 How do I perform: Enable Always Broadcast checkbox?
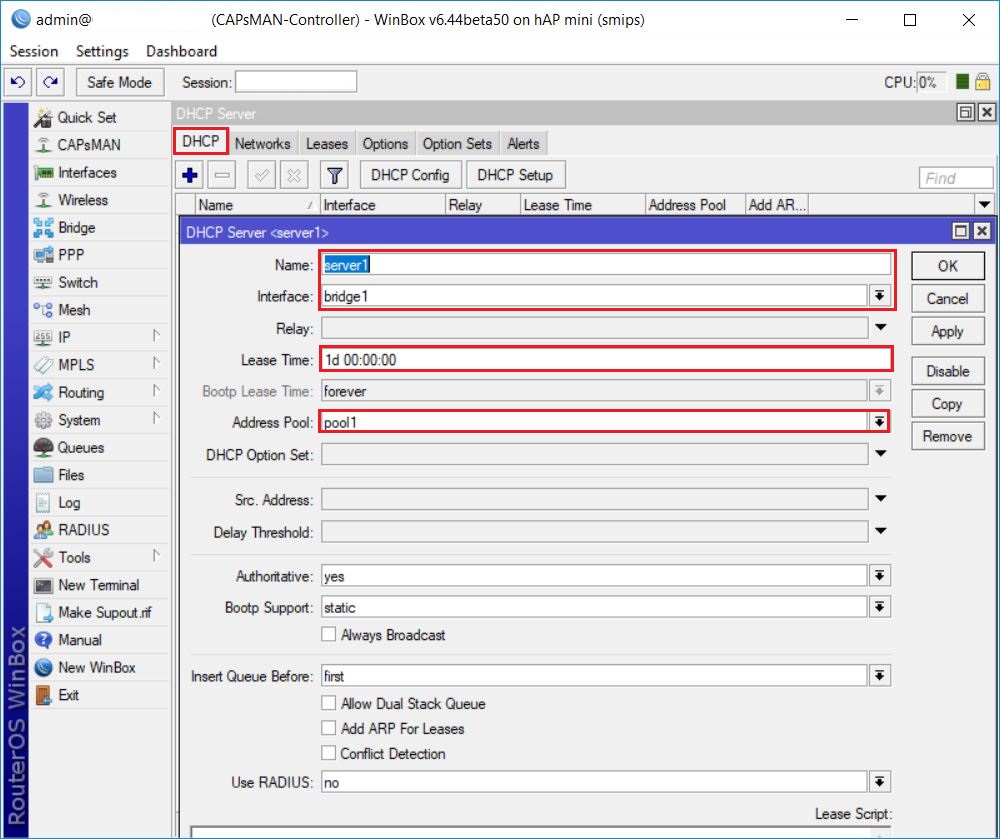tap(328, 634)
